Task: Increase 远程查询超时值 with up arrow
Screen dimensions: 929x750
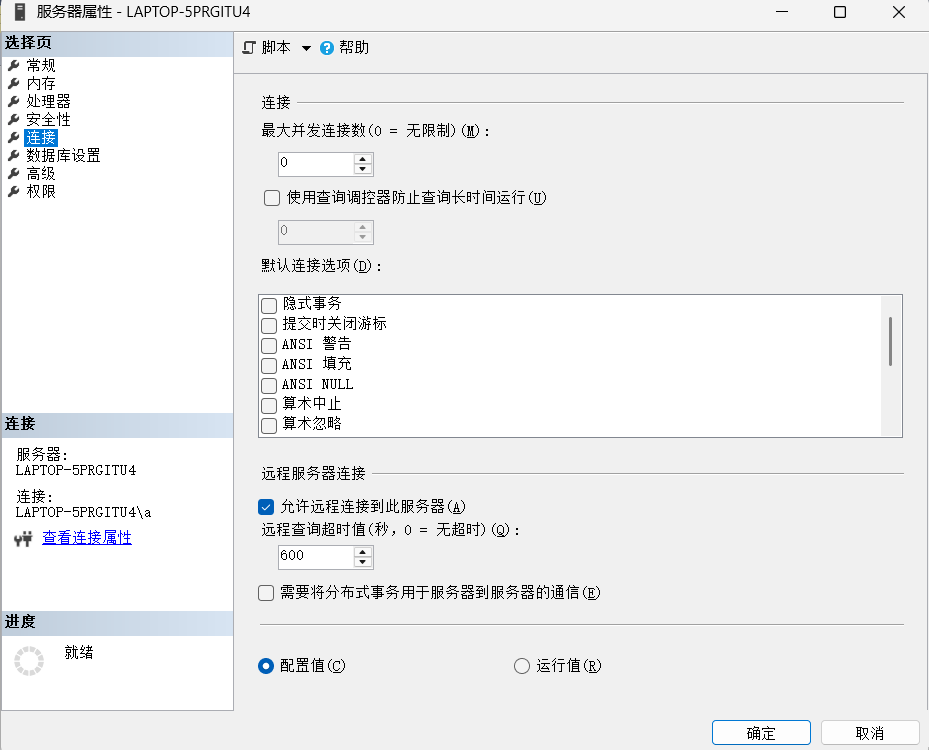Action: (x=363, y=552)
